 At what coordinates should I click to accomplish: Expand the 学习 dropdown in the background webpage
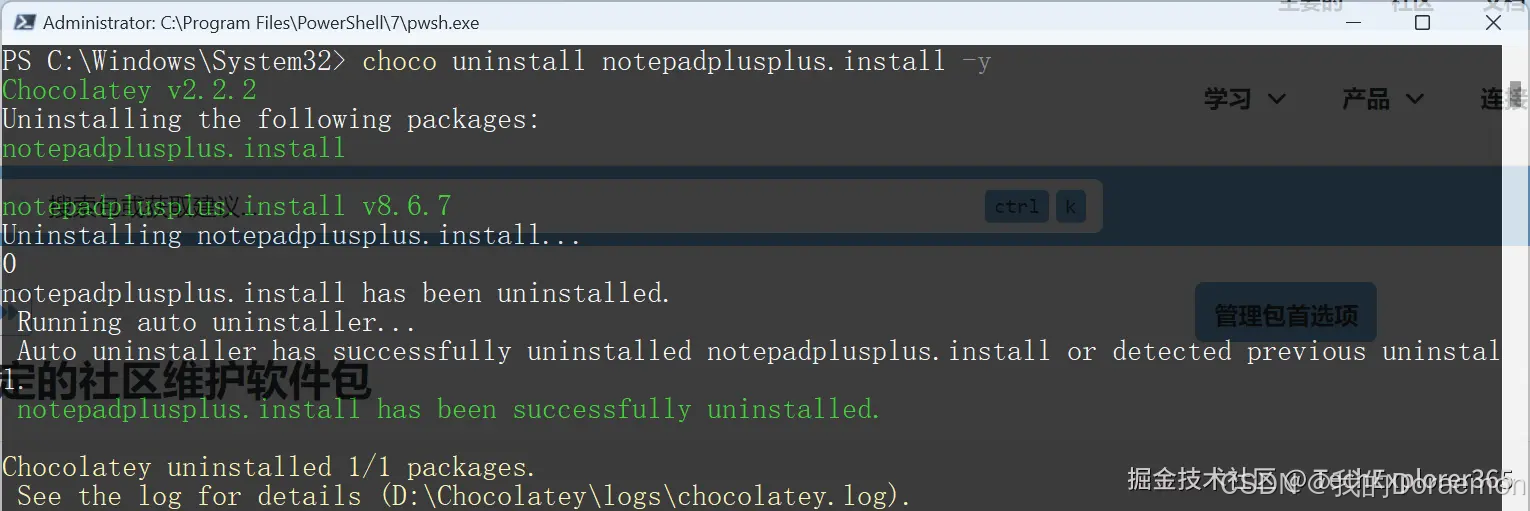click(x=1245, y=99)
